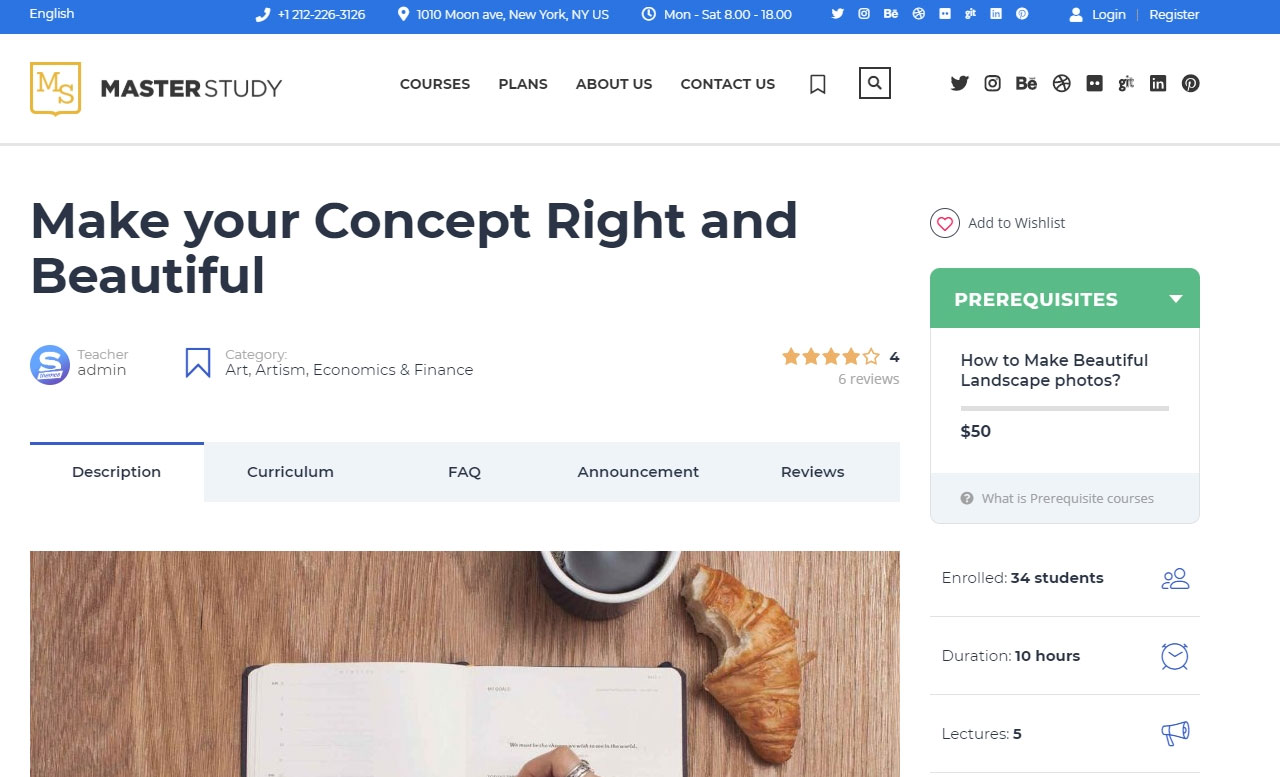Switch to the Curriculum tab

[x=290, y=472]
